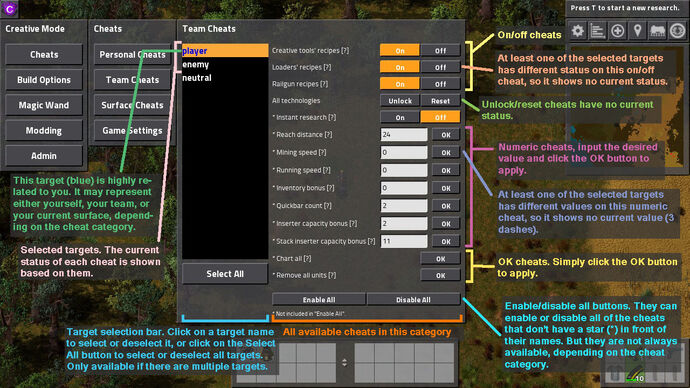Viewport: 690px width, 388px height.
Task: Turn off Creative tools' recipes
Action: coord(440,51)
